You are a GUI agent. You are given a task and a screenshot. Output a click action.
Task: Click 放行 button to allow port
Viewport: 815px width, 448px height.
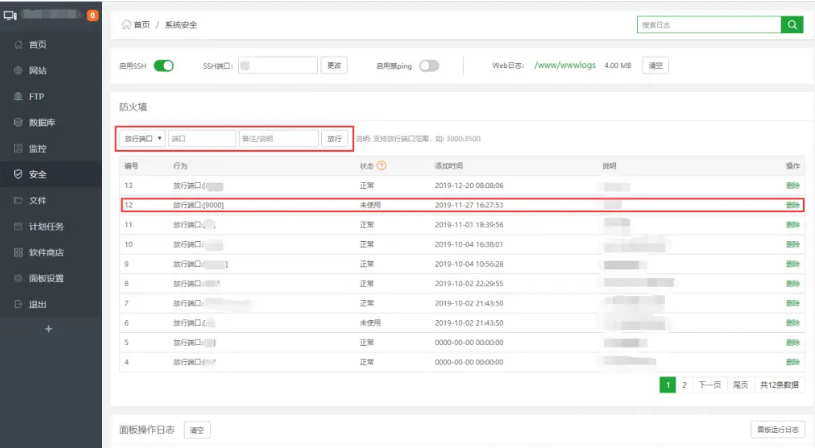click(334, 138)
